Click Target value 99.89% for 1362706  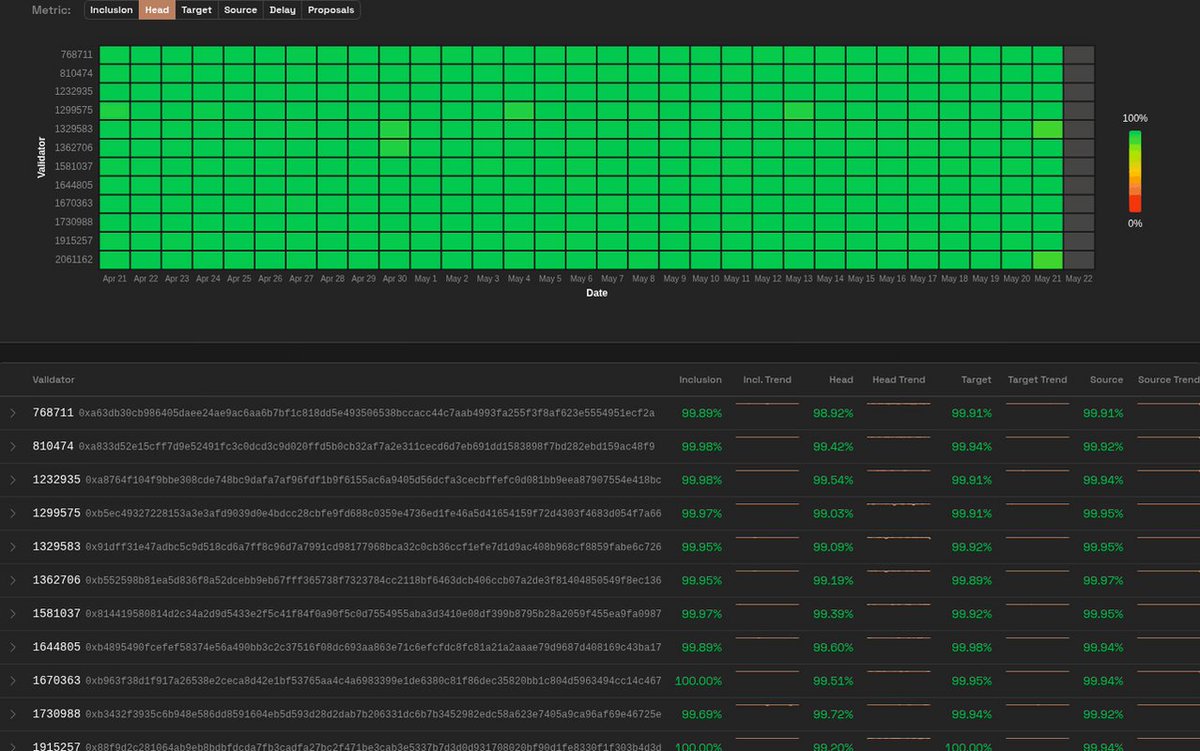[972, 580]
